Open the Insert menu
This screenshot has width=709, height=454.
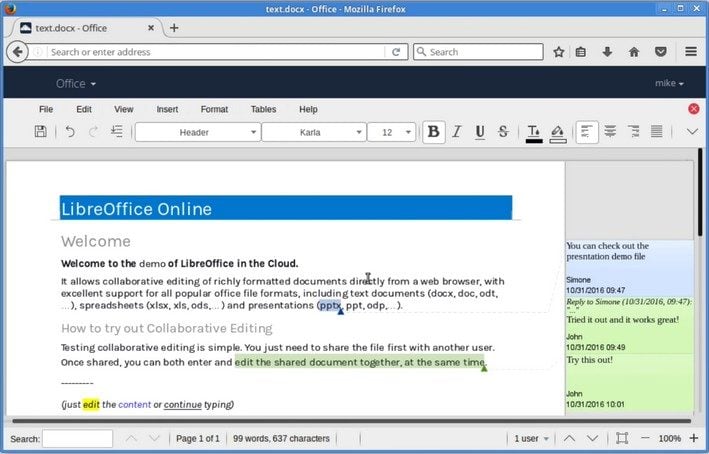click(x=167, y=109)
